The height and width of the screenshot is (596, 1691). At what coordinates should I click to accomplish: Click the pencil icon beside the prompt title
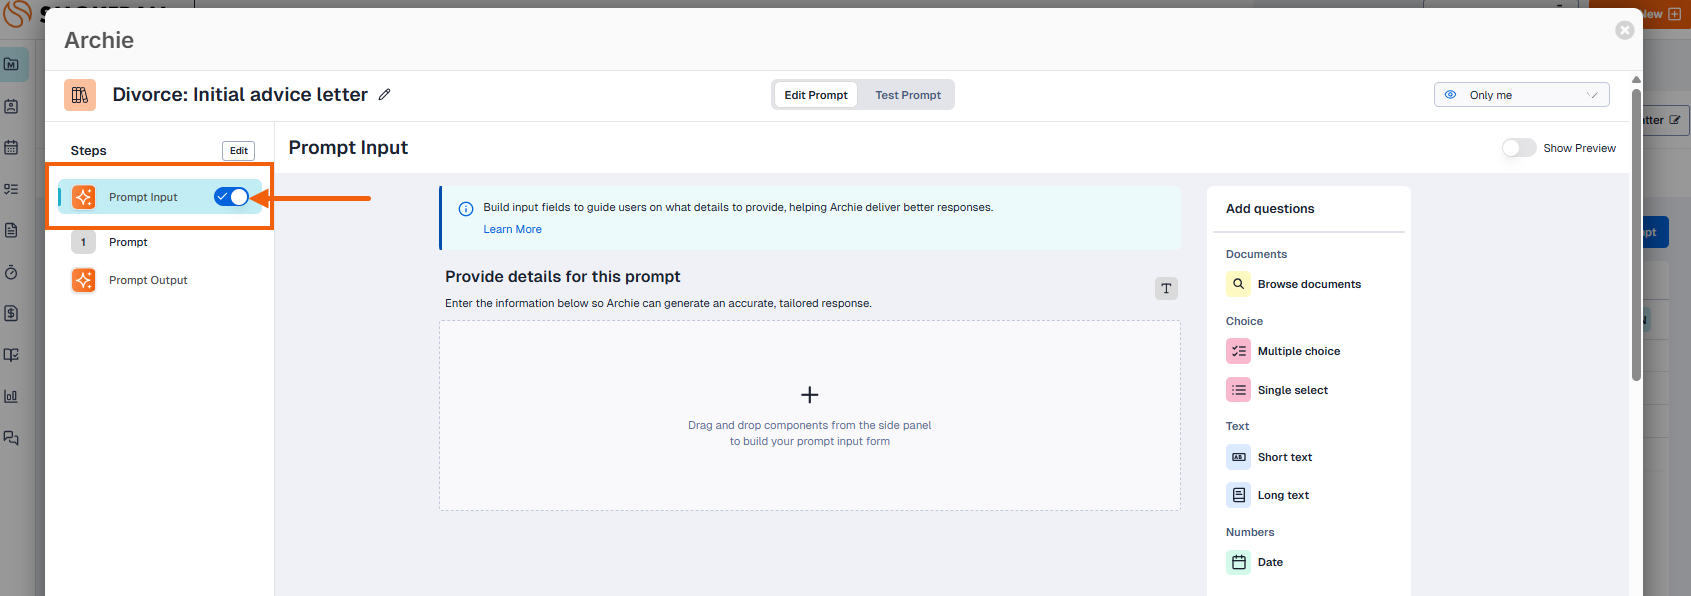384,95
